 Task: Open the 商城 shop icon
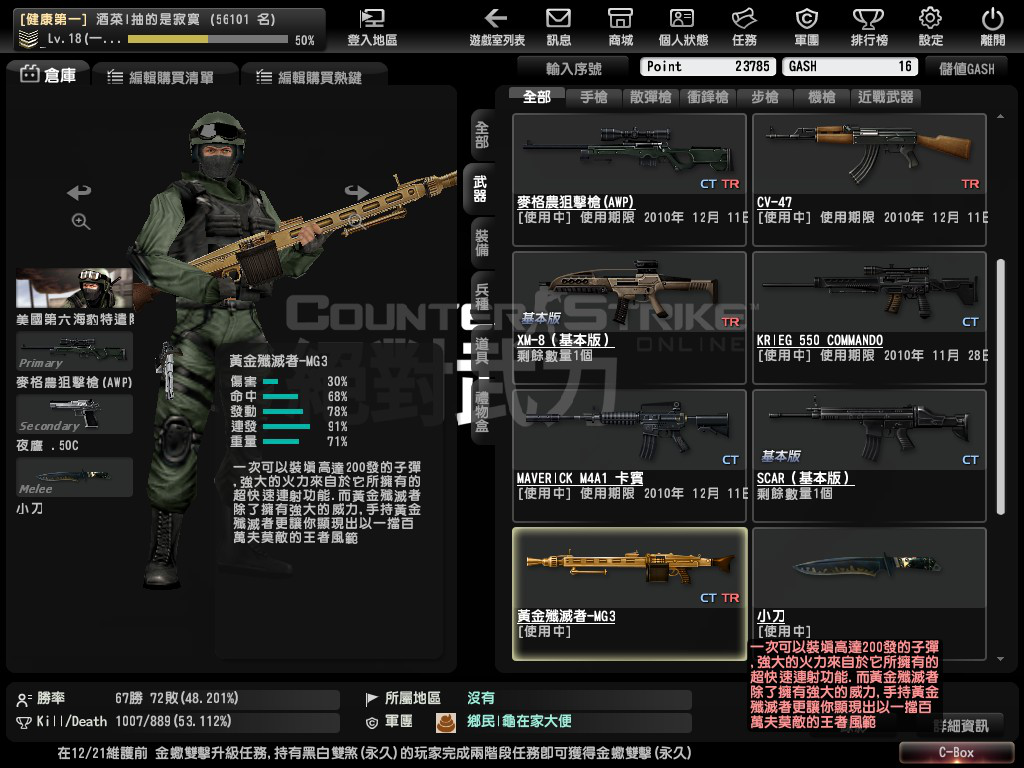coord(620,27)
